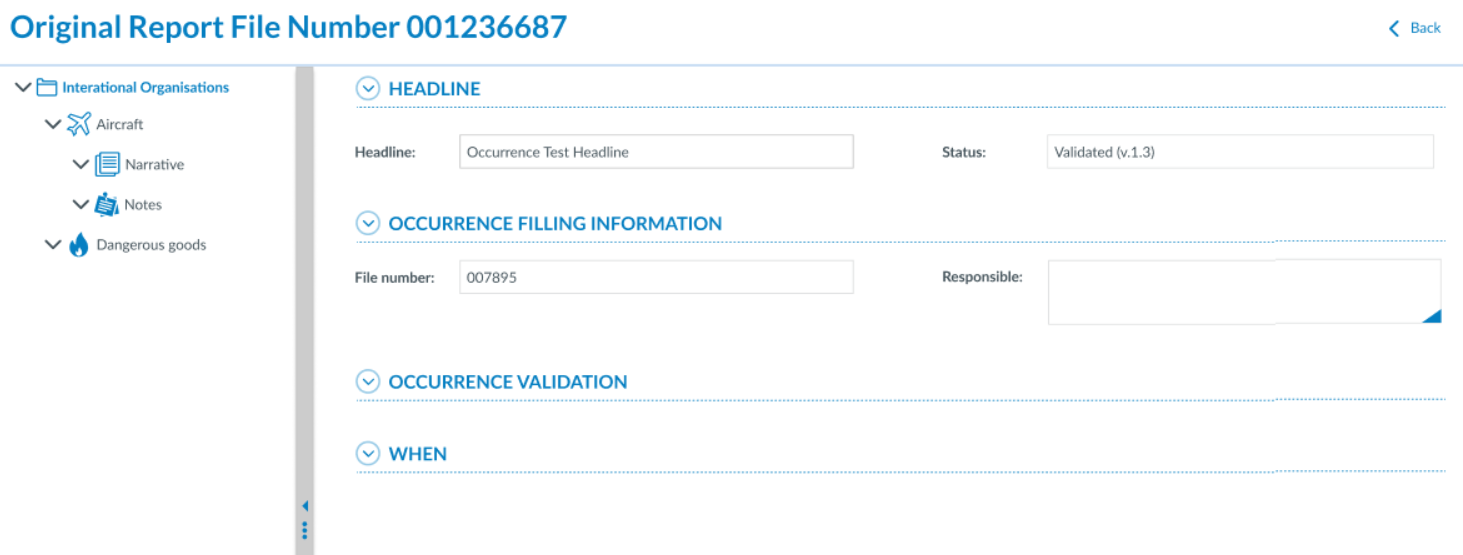The height and width of the screenshot is (555, 1463).
Task: Select the Notes tree item
Action: pyautogui.click(x=143, y=204)
